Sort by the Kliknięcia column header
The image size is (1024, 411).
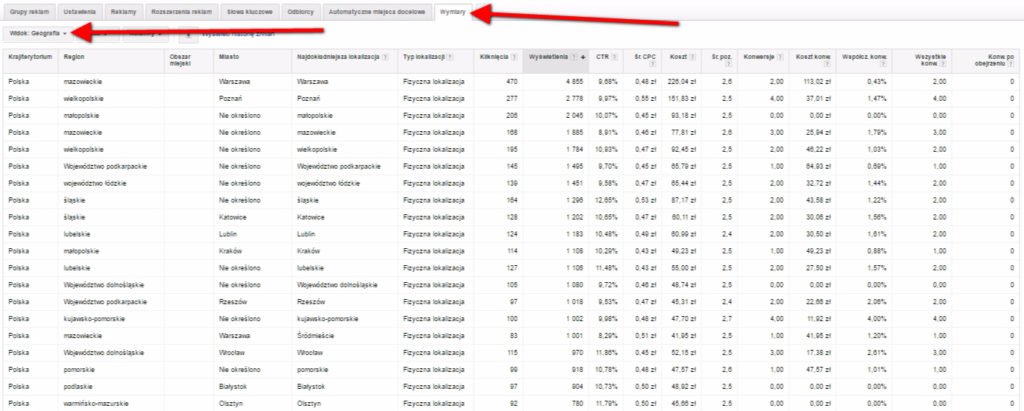(x=494, y=57)
